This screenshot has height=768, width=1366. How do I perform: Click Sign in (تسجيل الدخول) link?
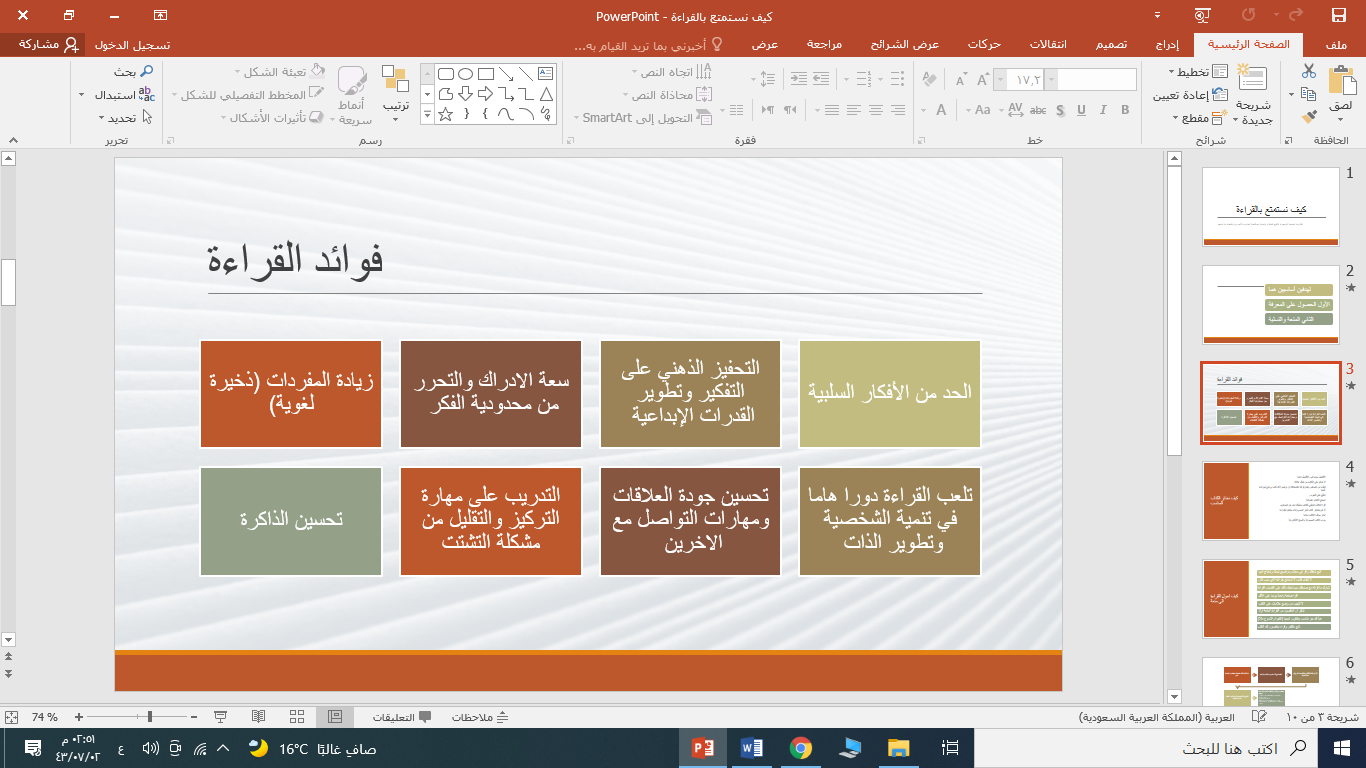tap(131, 45)
